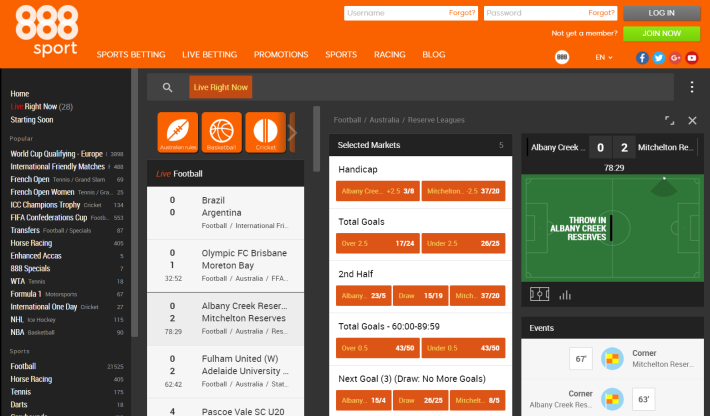The width and height of the screenshot is (710, 416).
Task: Select the Cricket sport icon
Action: point(265,132)
